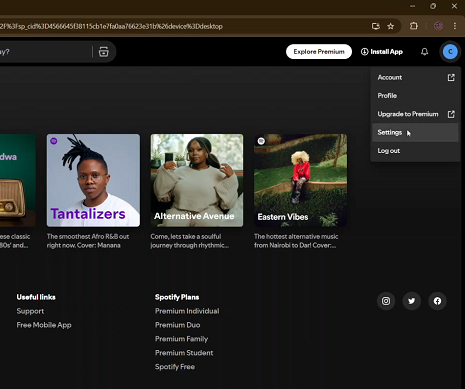Open the Spotify Facebook page
This screenshot has height=389, width=465.
pos(437,301)
